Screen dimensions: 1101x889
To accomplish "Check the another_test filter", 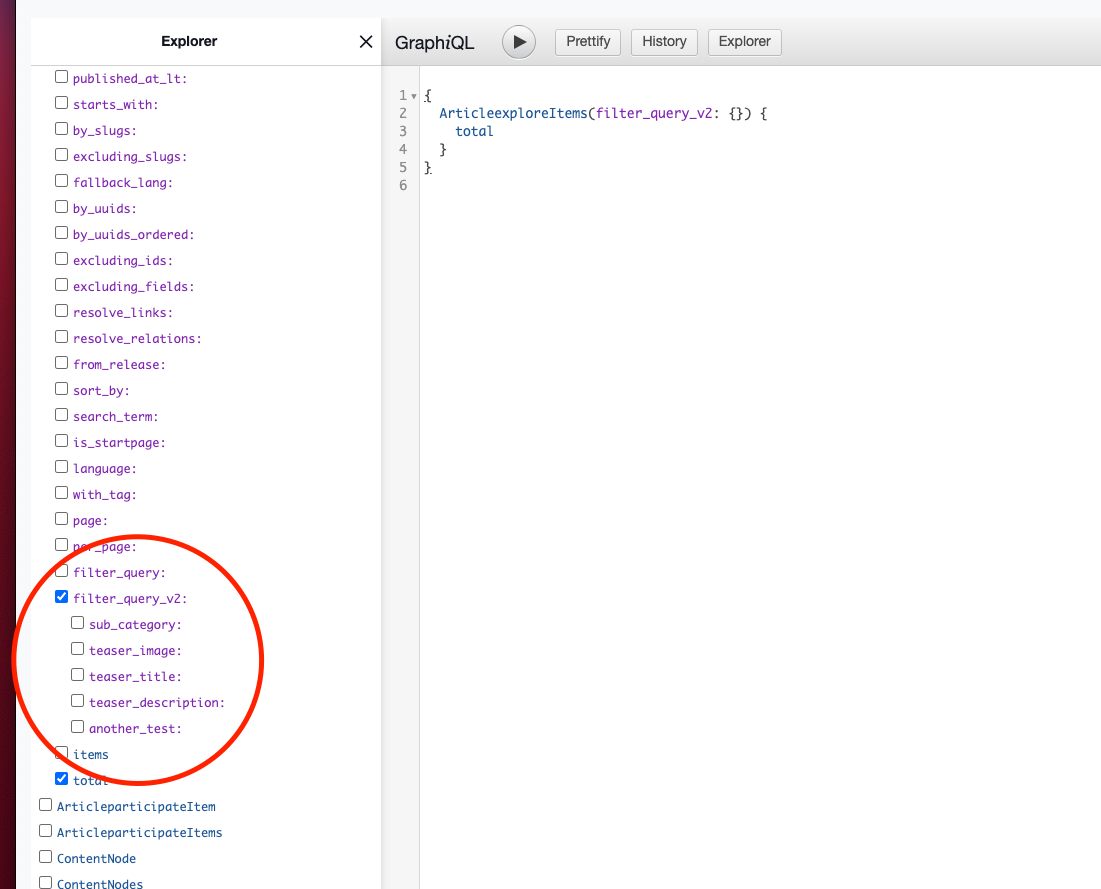I will [x=77, y=726].
